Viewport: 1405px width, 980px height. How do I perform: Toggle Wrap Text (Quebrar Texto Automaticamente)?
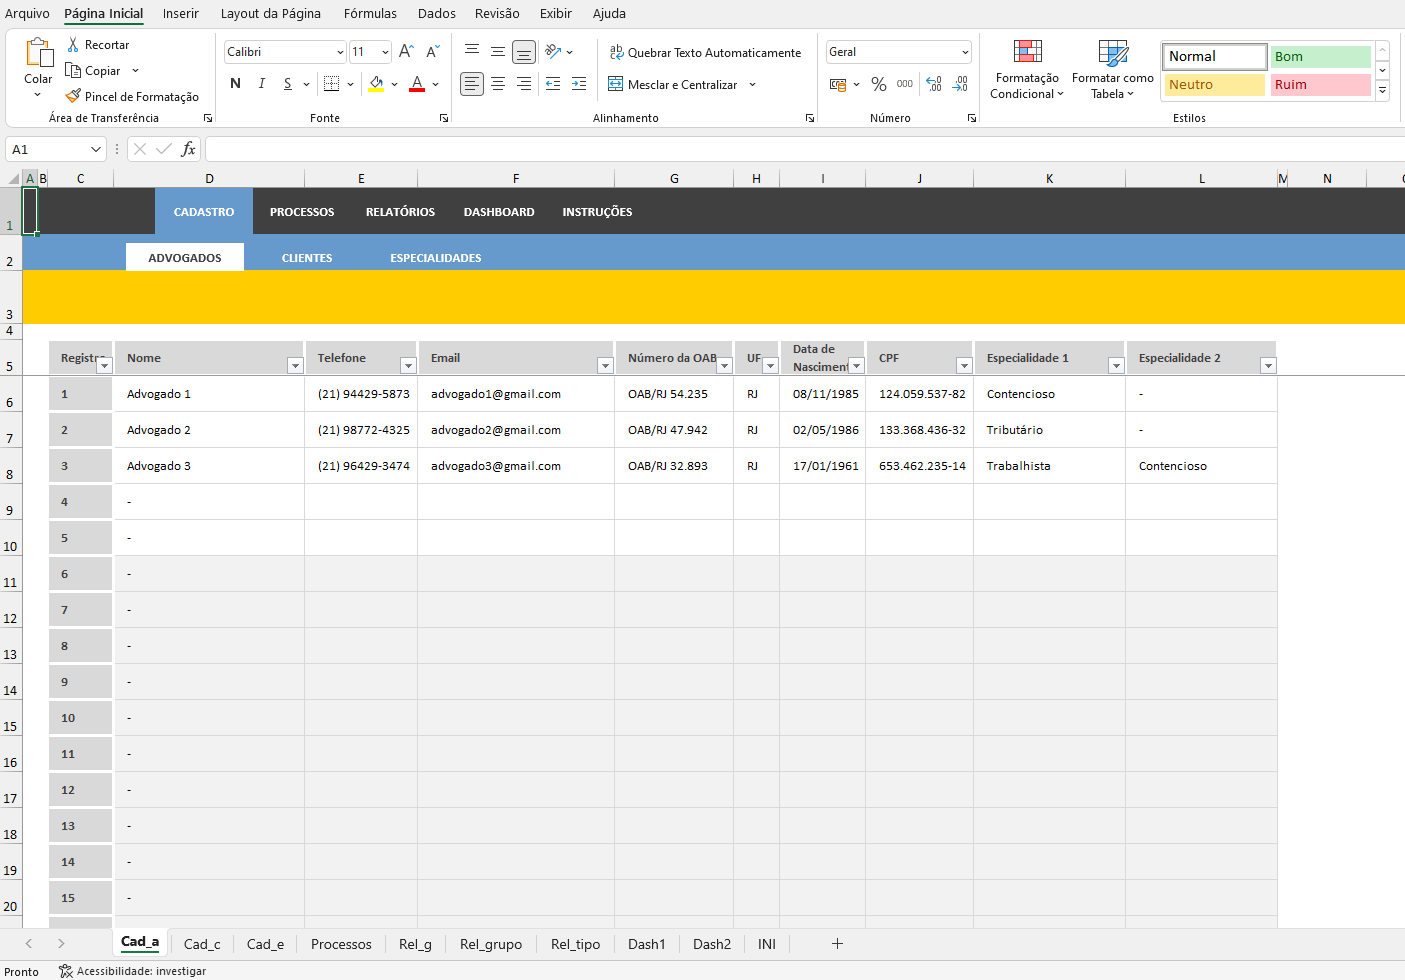[705, 52]
